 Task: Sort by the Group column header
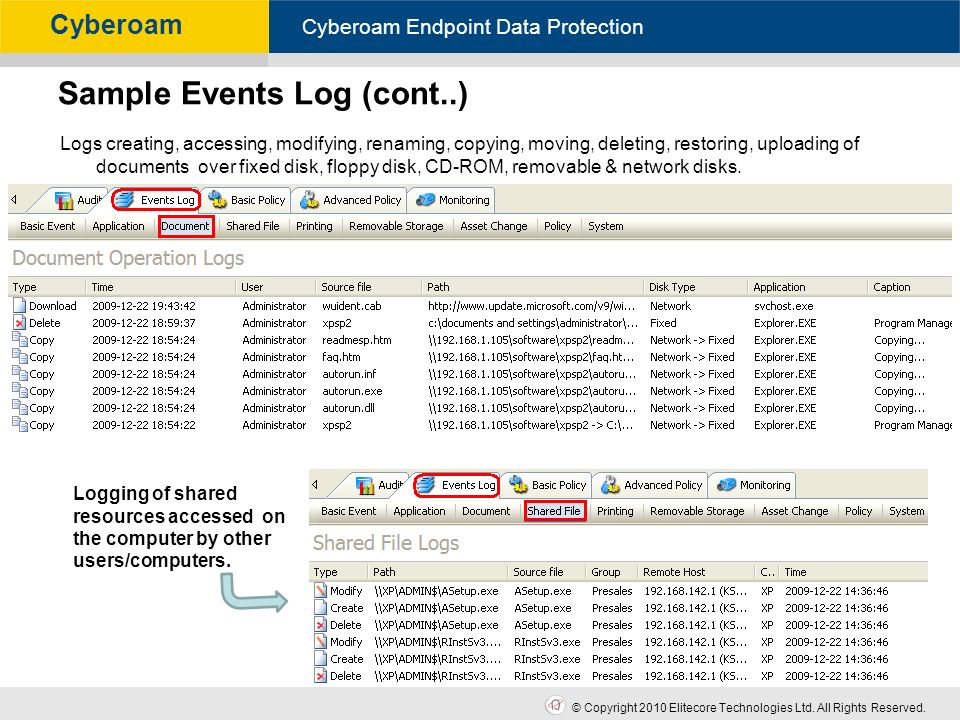pyautogui.click(x=612, y=572)
